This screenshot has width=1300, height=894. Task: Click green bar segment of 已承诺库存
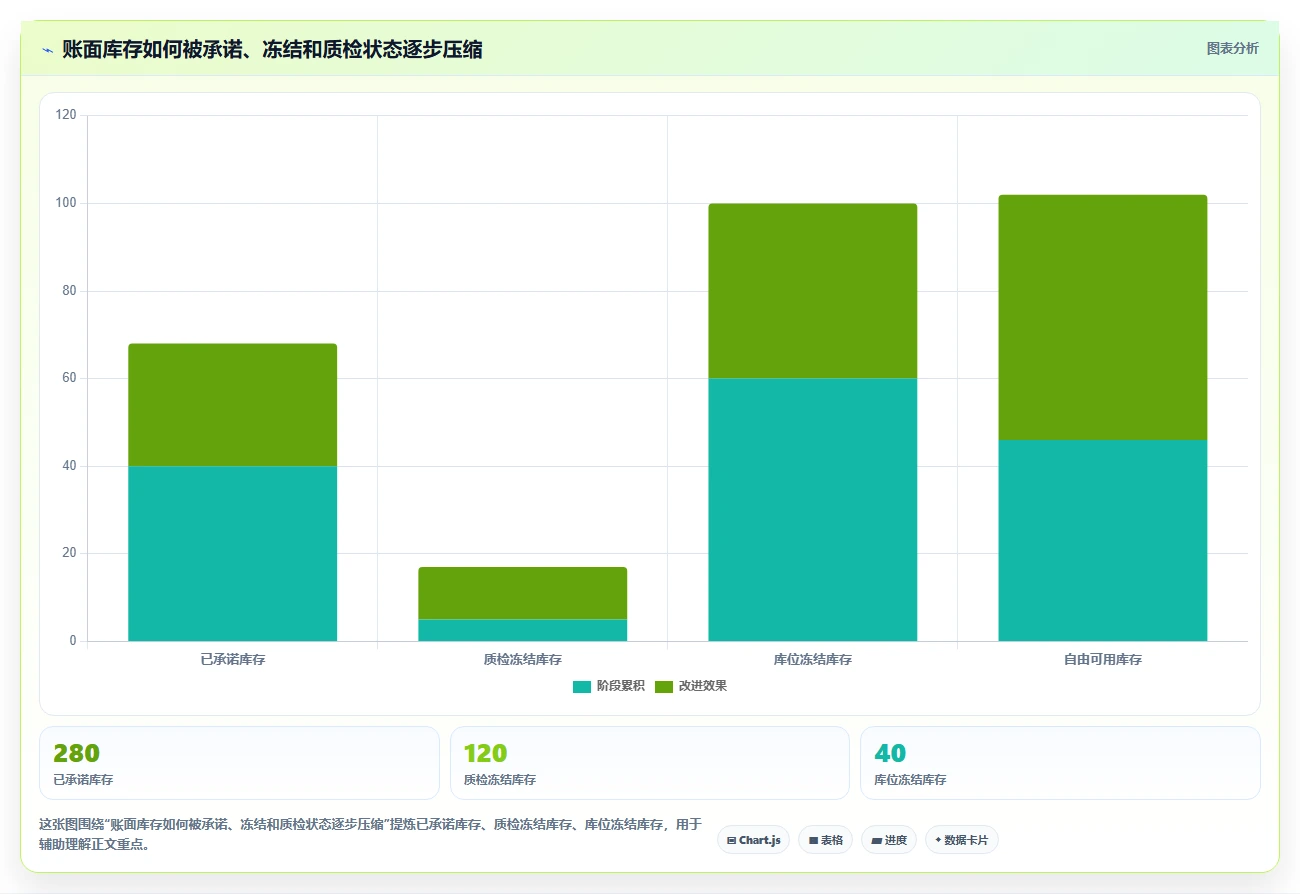tap(233, 405)
